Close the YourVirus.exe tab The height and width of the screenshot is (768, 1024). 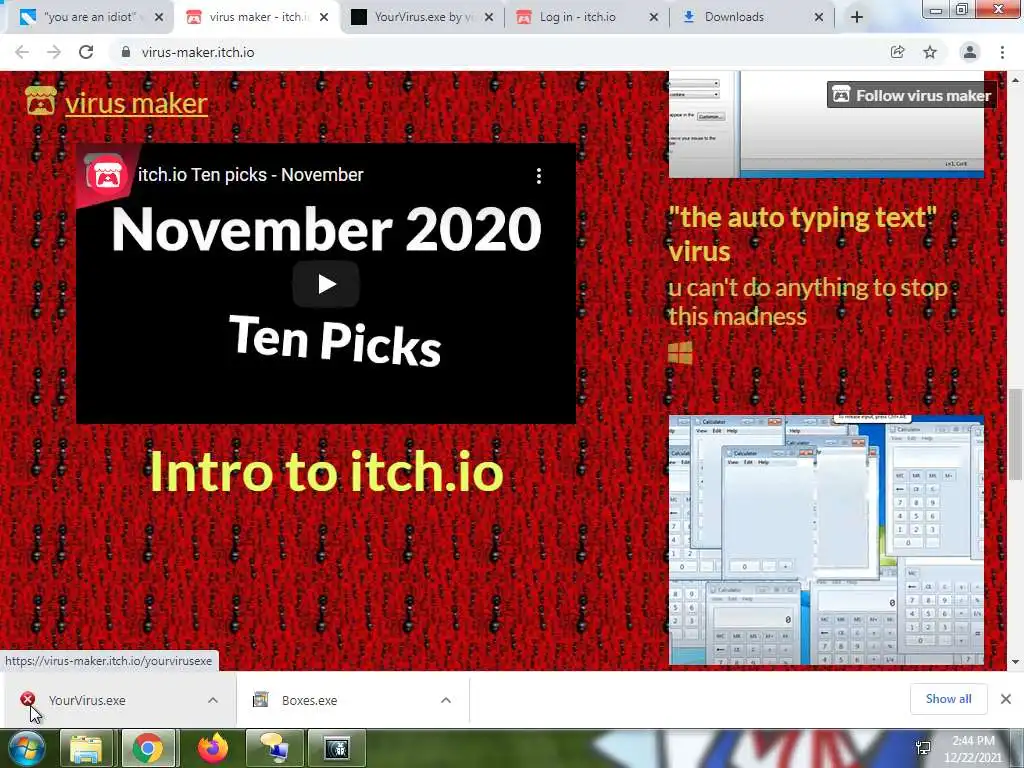[488, 18]
